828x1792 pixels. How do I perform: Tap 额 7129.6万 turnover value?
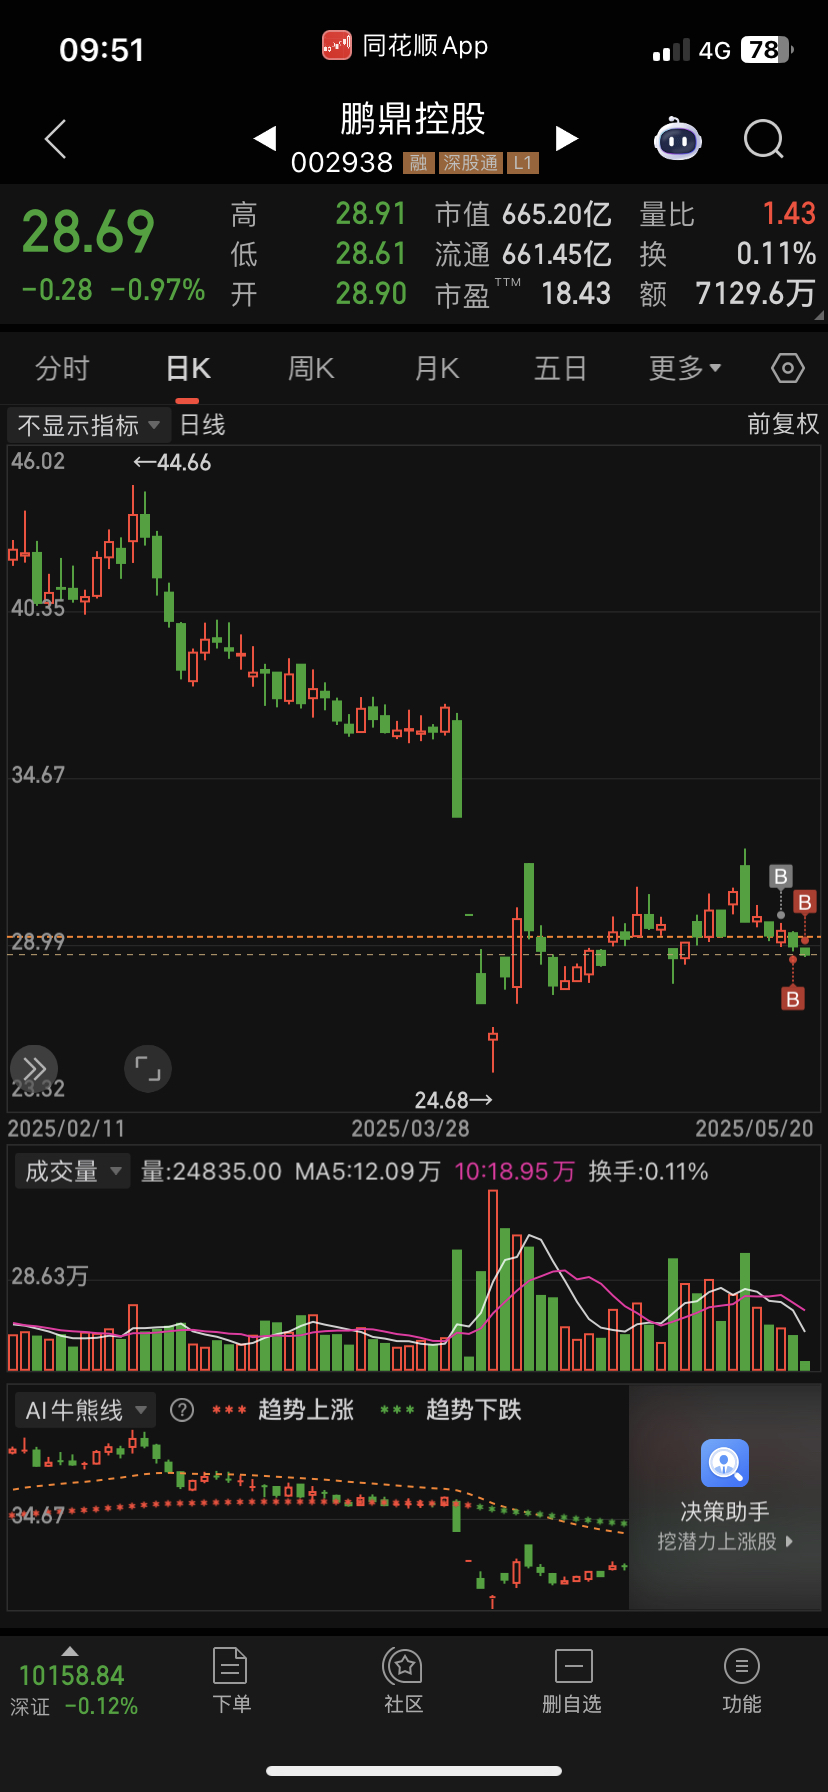(728, 294)
